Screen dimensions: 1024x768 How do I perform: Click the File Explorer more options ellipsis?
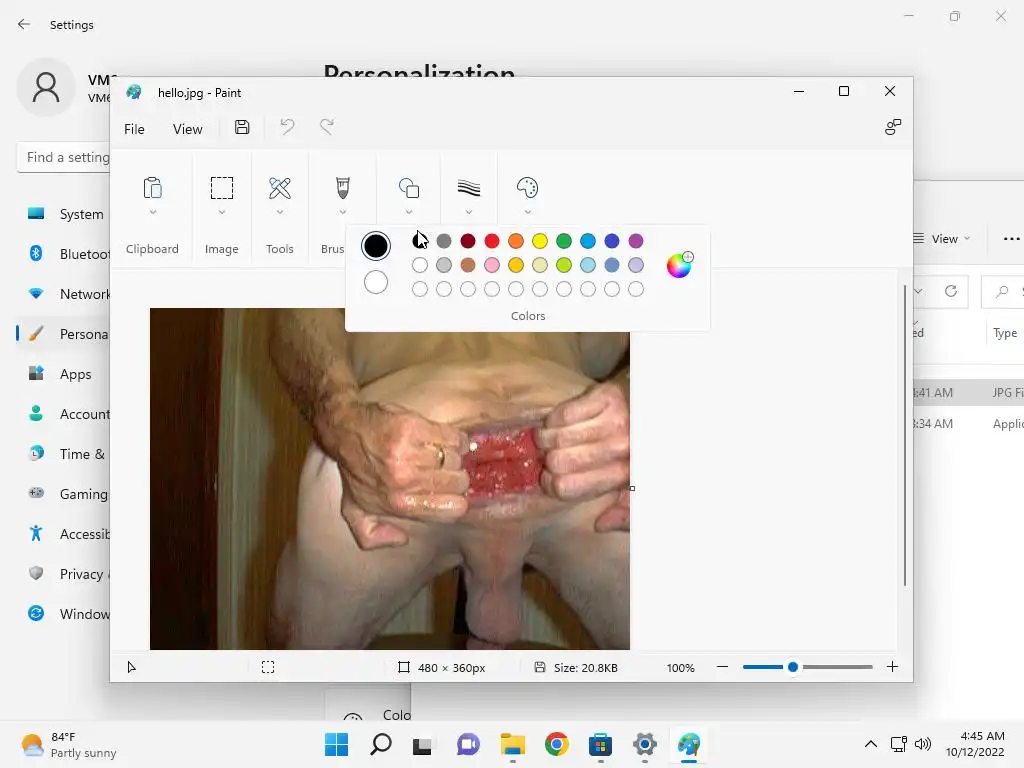(1011, 238)
